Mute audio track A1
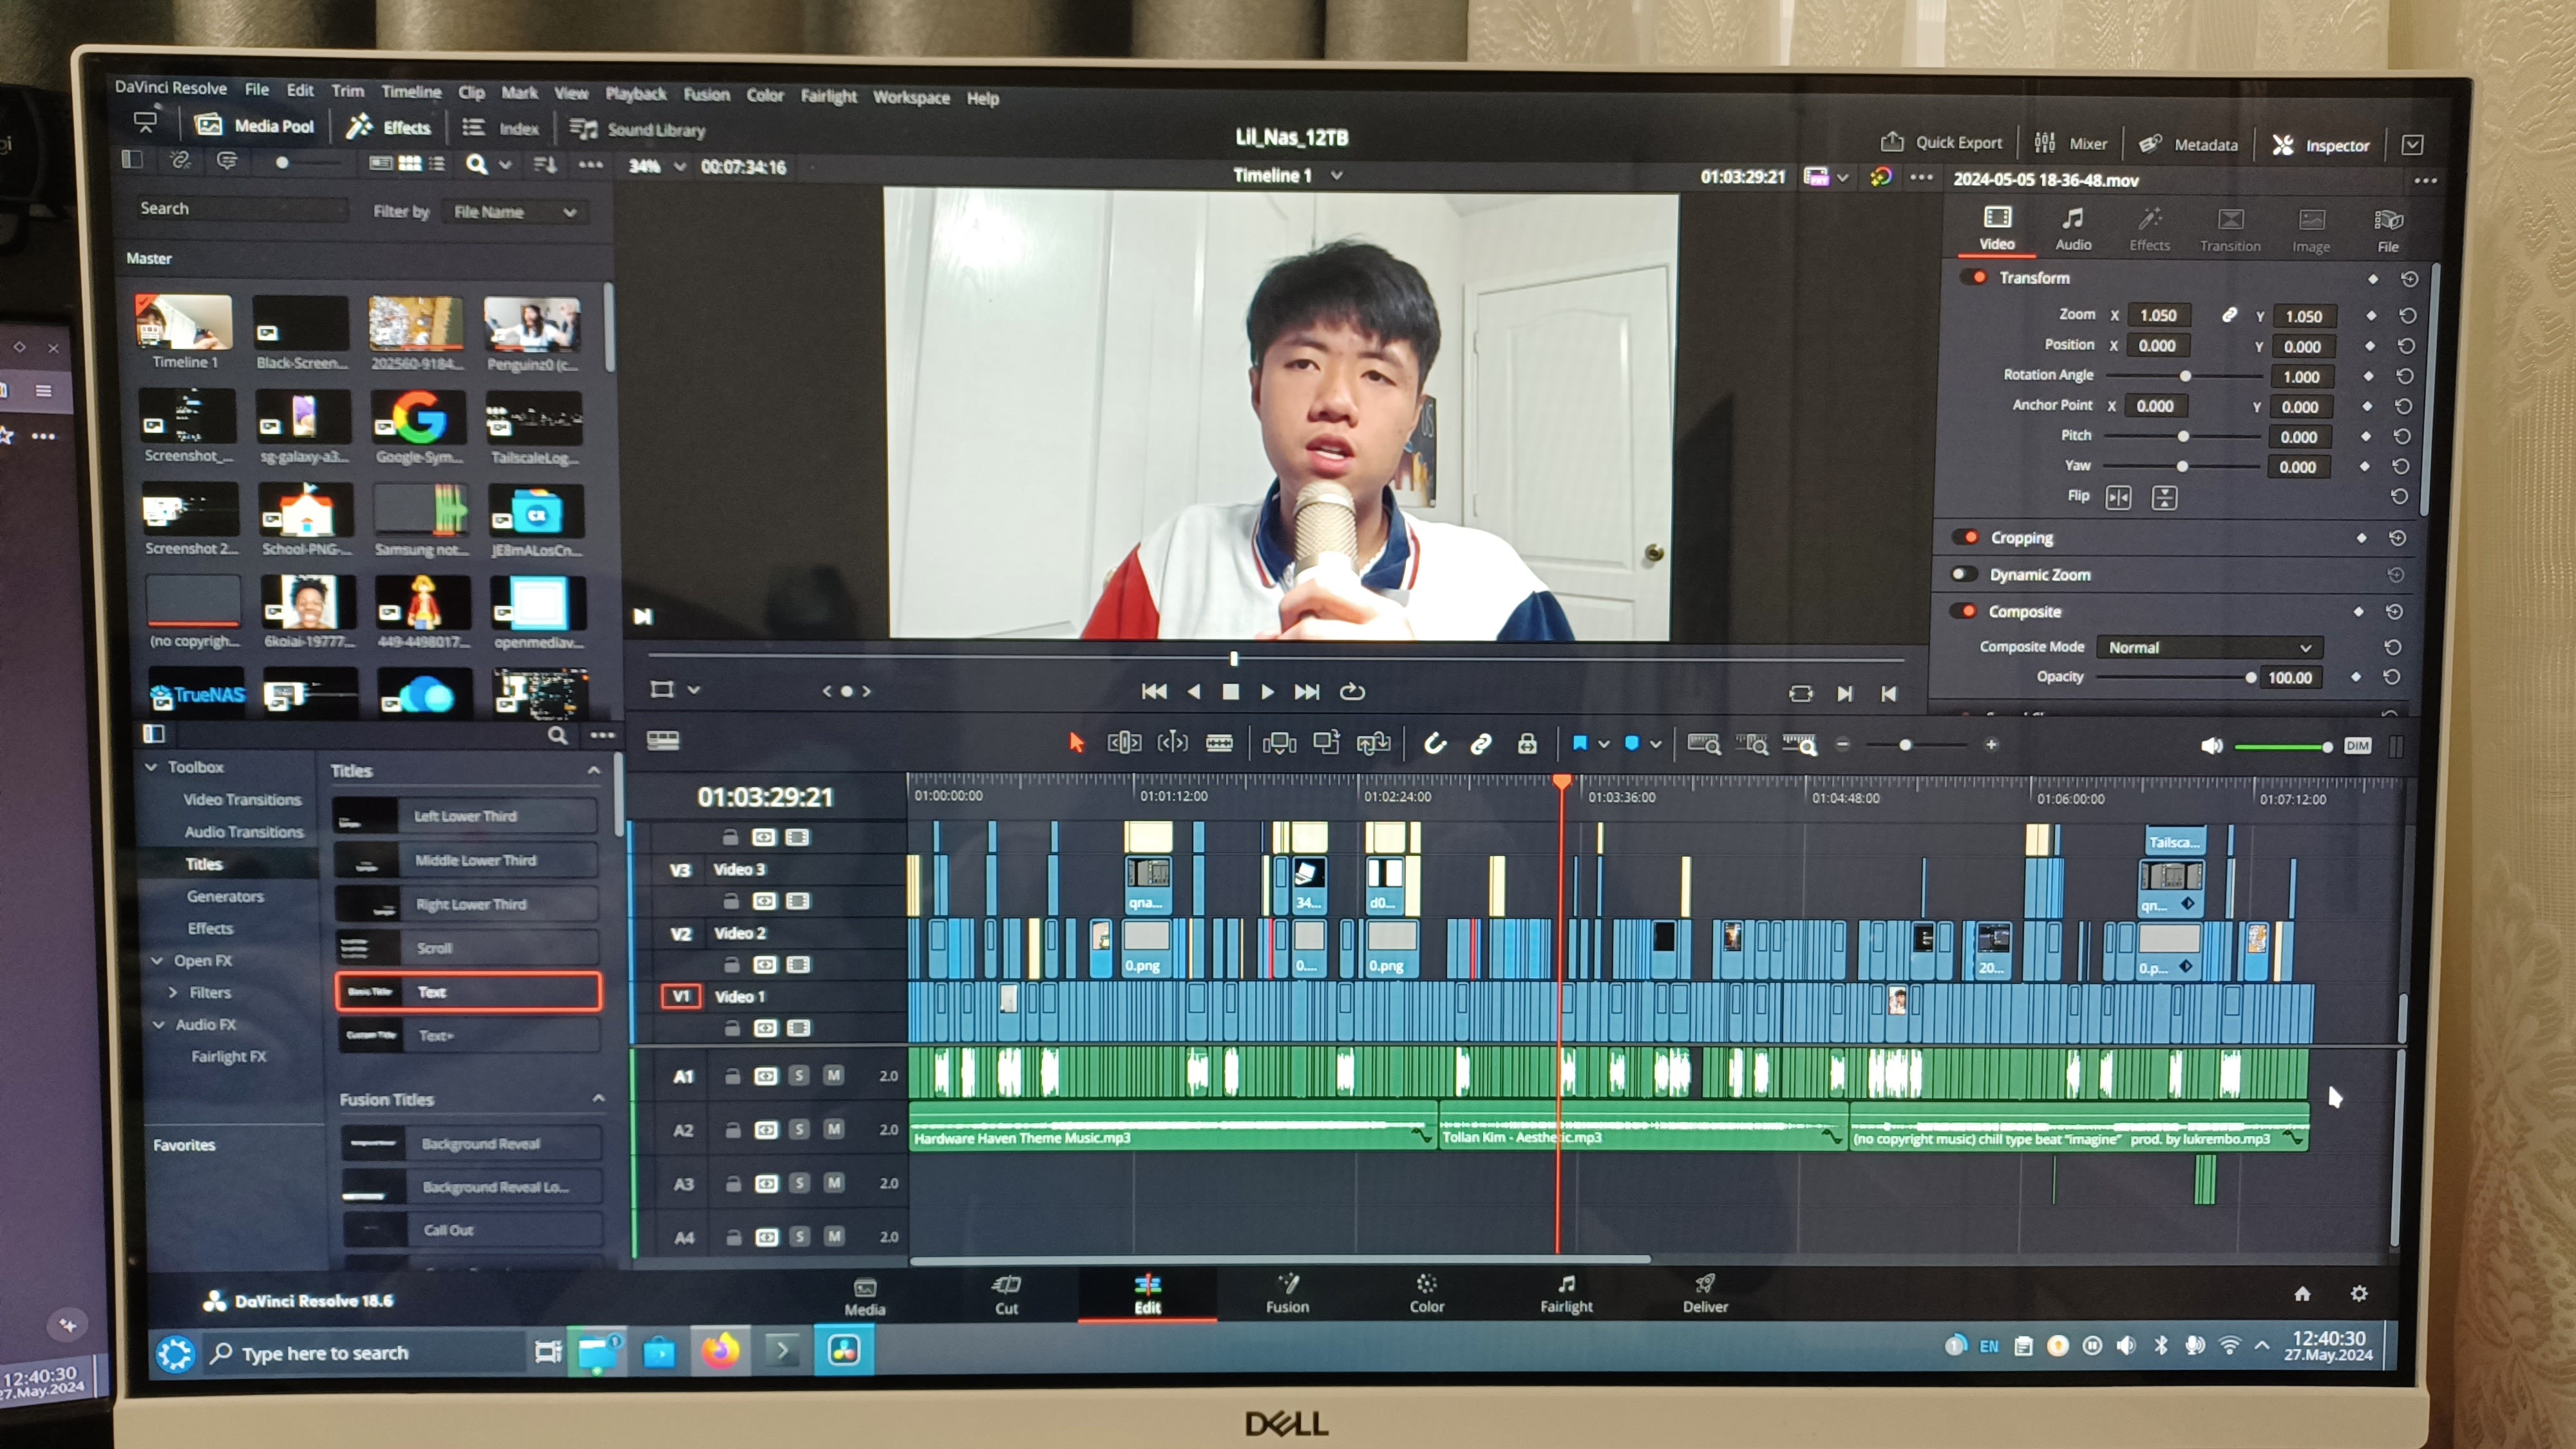This screenshot has height=1449, width=2576. [833, 1076]
